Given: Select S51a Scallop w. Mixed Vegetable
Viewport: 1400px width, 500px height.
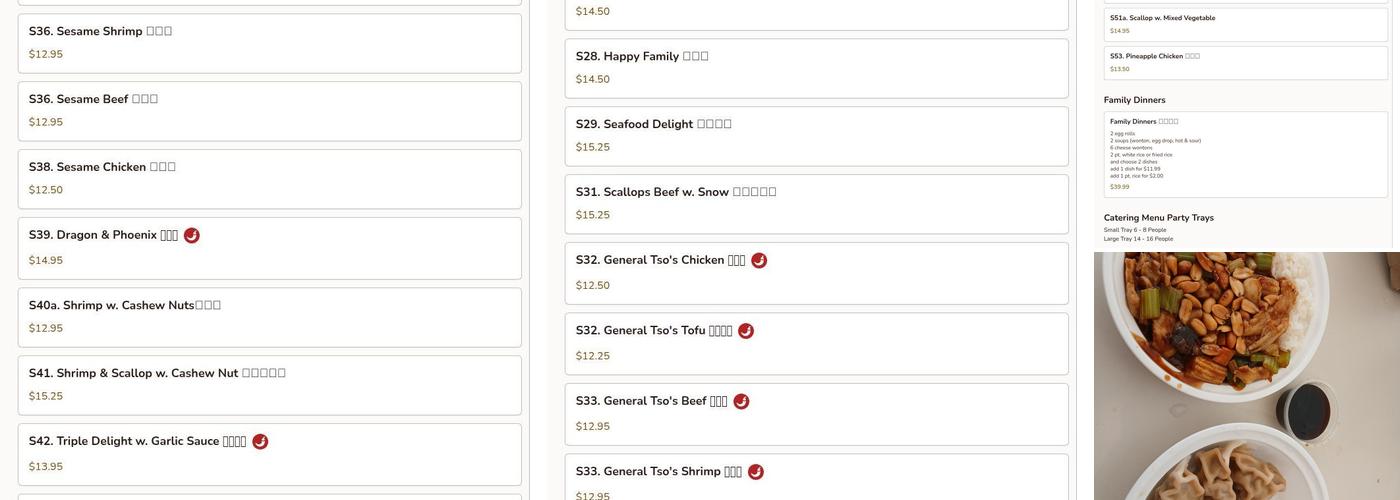Looking at the screenshot, I should (x=1246, y=24).
